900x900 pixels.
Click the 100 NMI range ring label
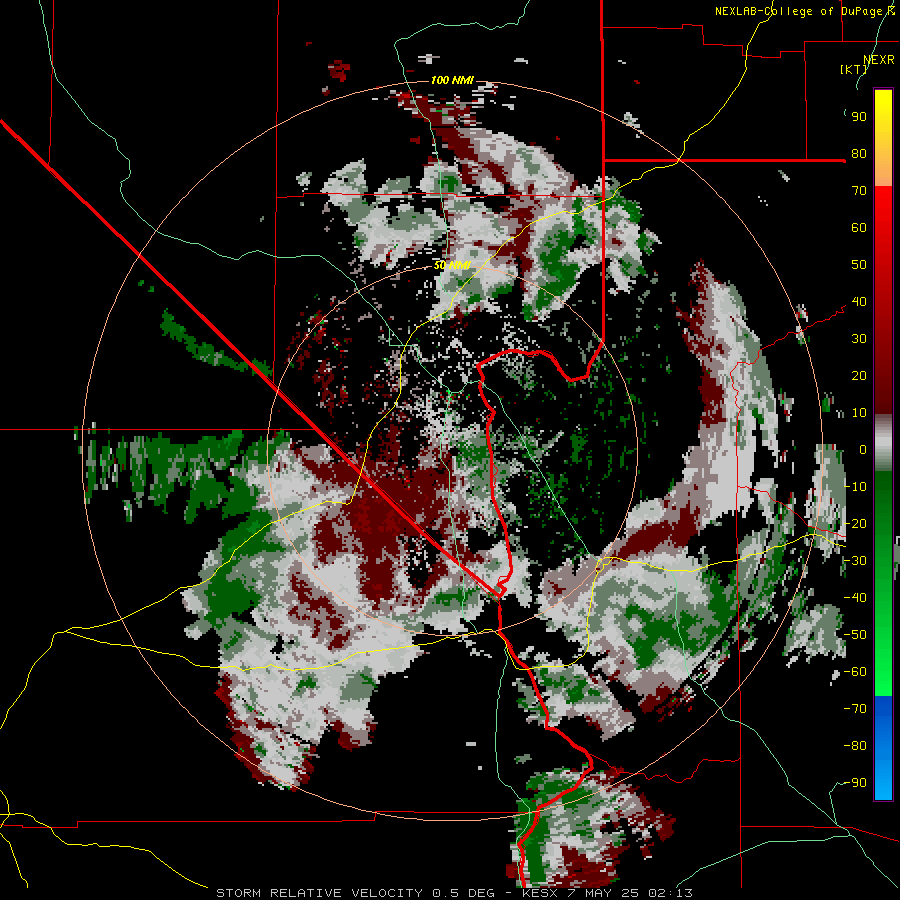452,80
